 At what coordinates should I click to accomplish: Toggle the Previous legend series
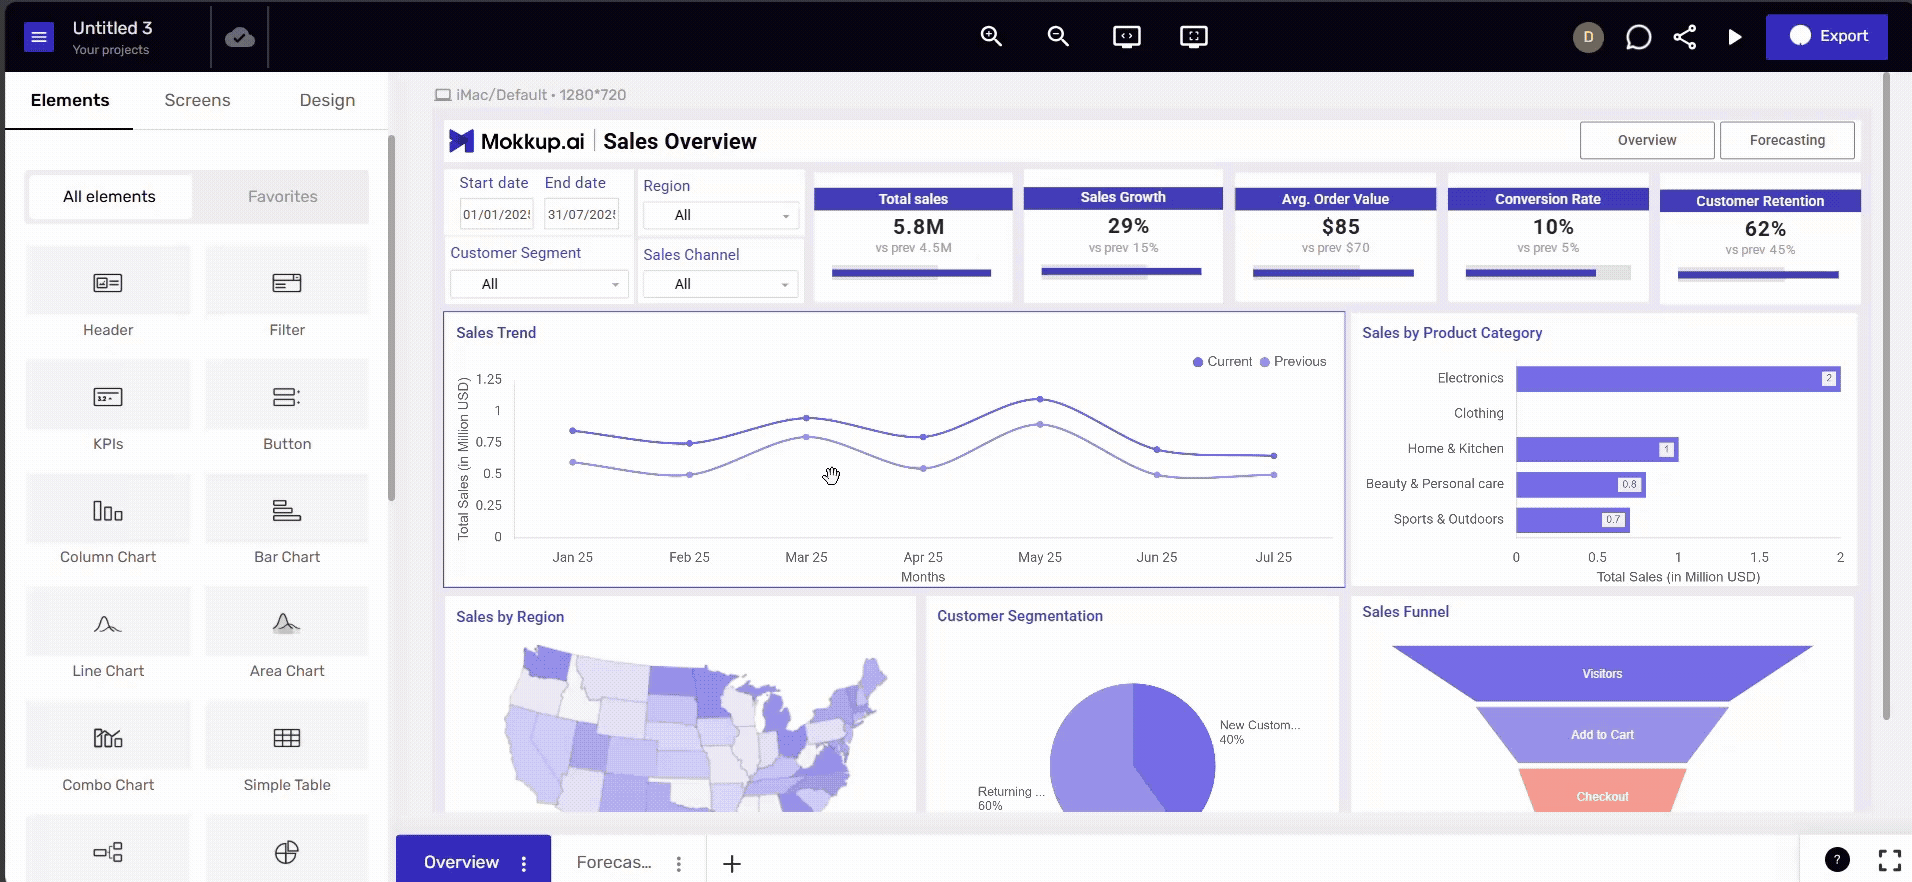(1293, 362)
